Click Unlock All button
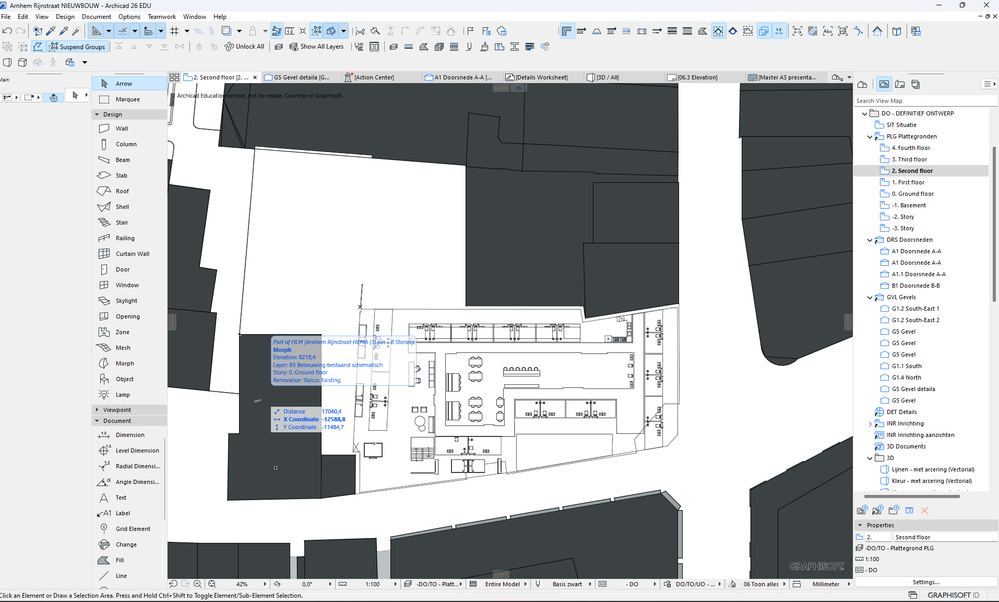 (244, 47)
